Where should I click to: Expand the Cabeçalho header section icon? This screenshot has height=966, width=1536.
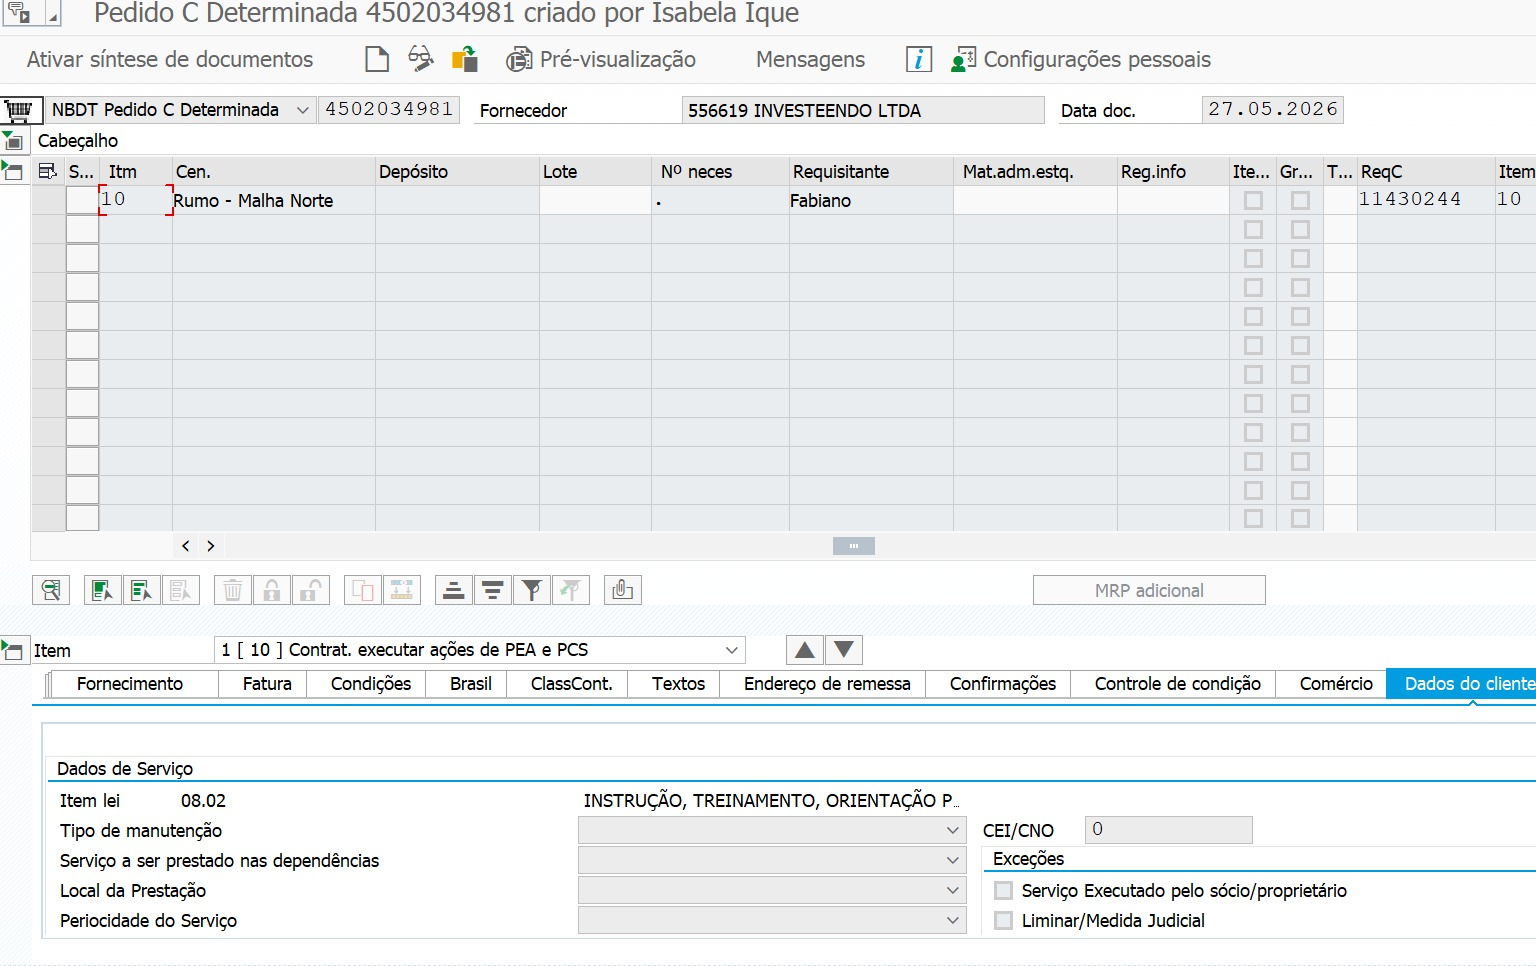[13, 140]
